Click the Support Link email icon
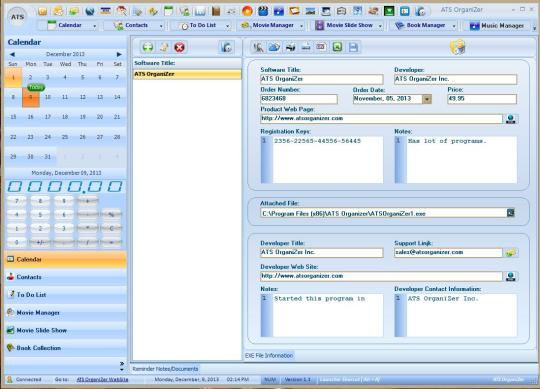The height and width of the screenshot is (389, 540). coord(510,253)
